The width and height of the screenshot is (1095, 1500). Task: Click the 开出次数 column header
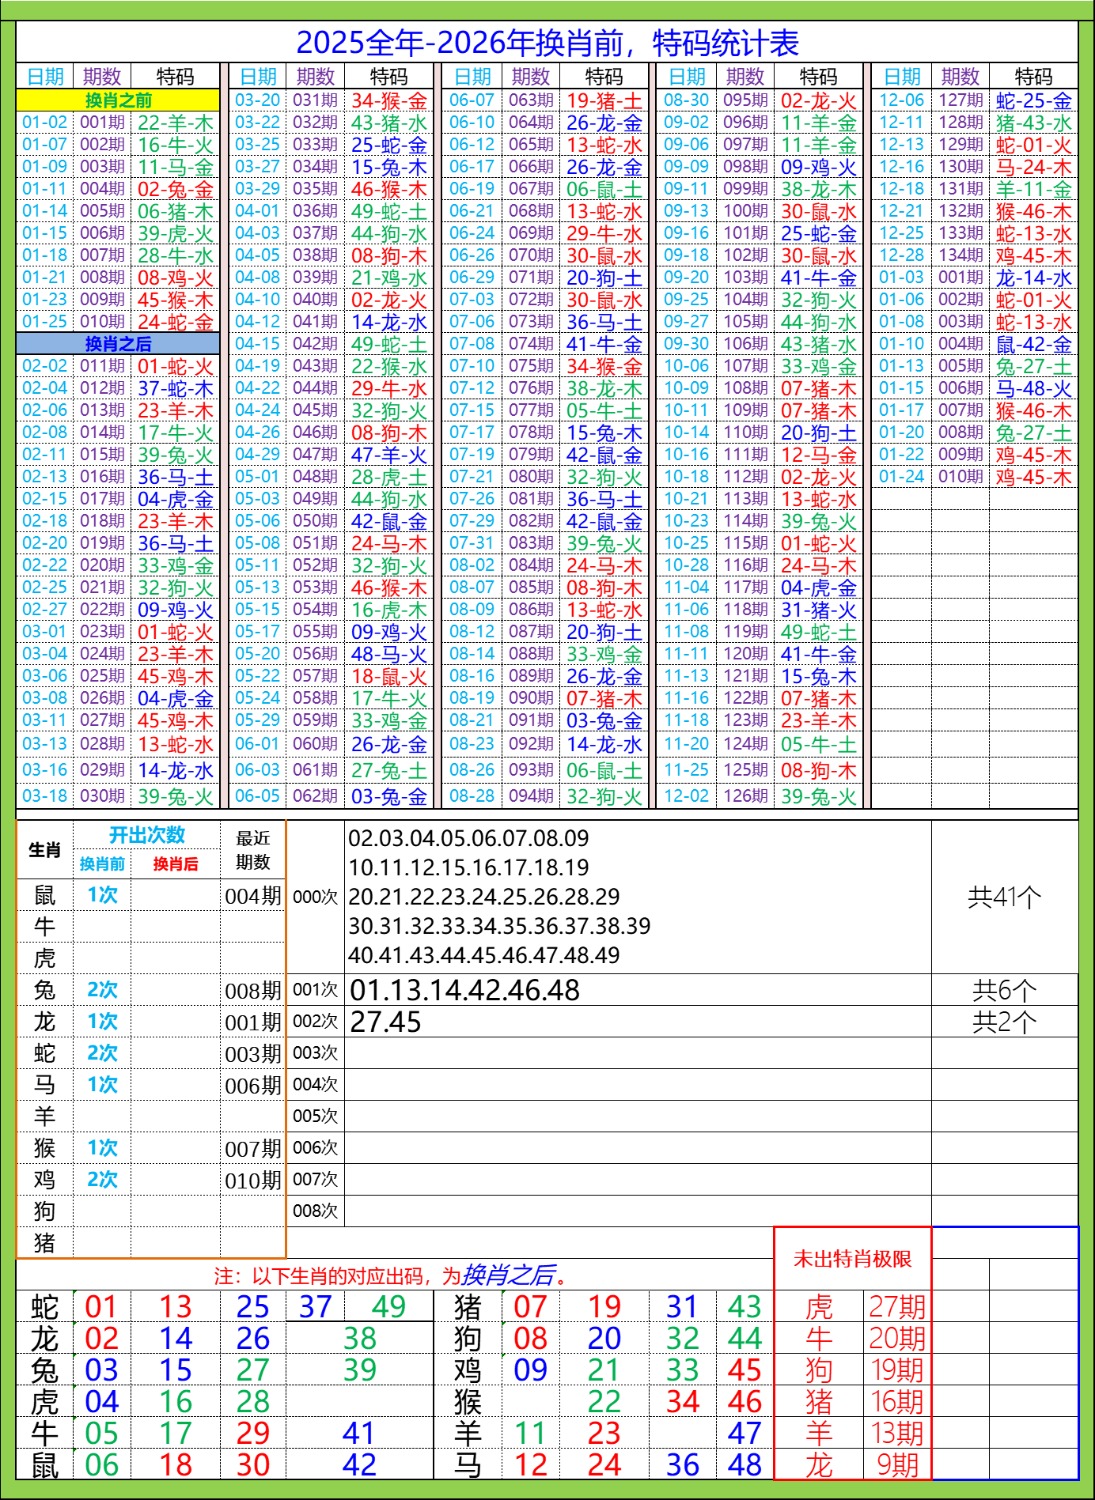147,836
